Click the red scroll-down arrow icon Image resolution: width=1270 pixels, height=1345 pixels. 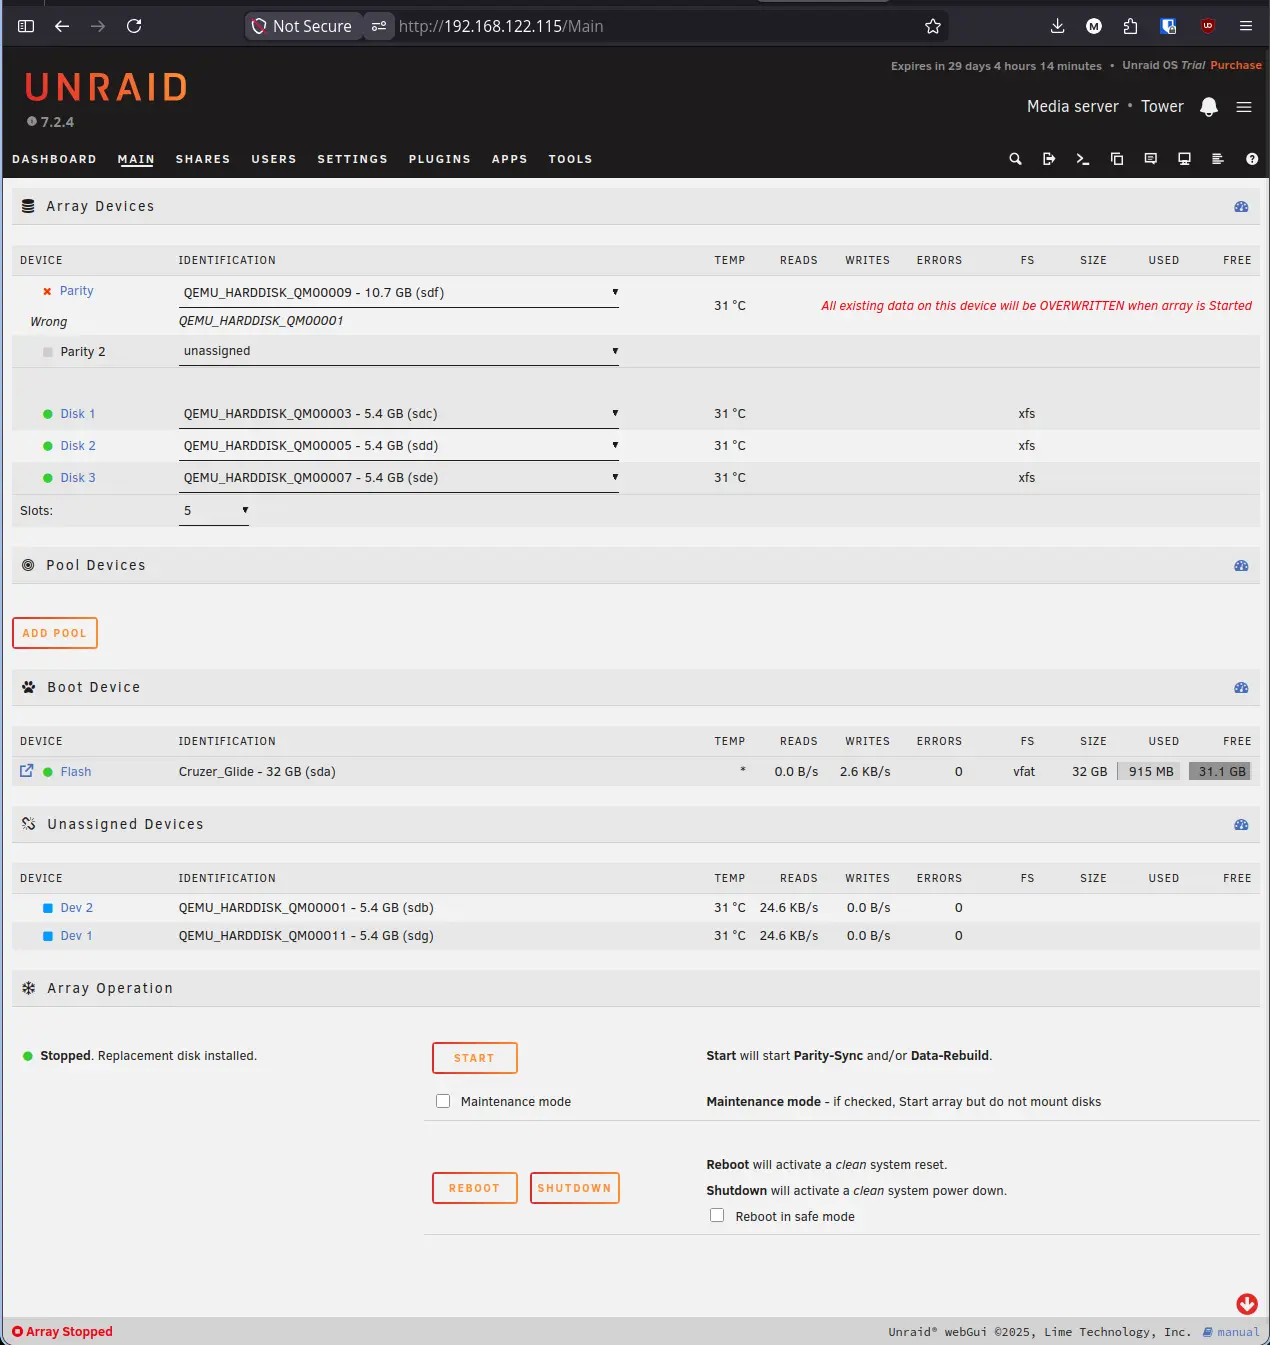(x=1247, y=1304)
